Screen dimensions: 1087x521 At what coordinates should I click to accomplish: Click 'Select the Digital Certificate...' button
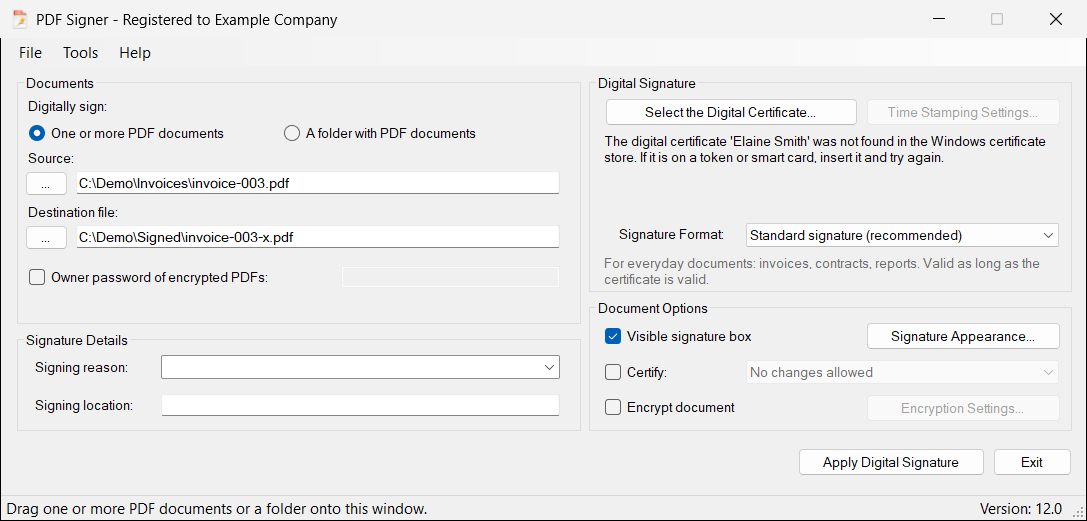pos(731,112)
